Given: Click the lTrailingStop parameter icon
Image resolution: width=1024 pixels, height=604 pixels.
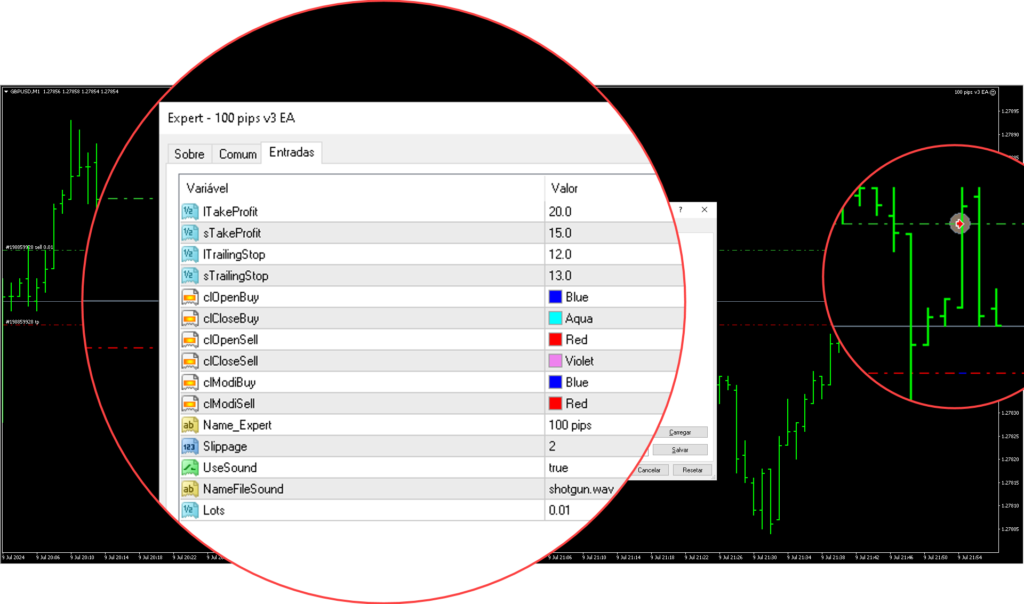Looking at the screenshot, I should 187,254.
